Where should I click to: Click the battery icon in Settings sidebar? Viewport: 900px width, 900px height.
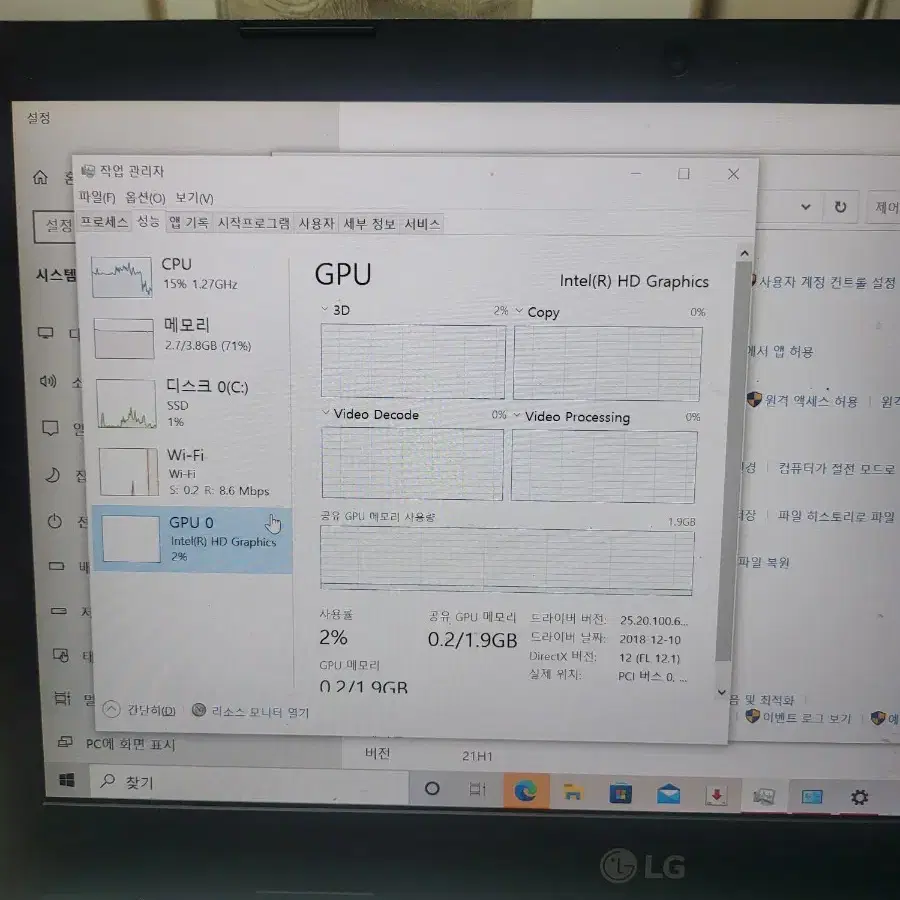click(56, 566)
